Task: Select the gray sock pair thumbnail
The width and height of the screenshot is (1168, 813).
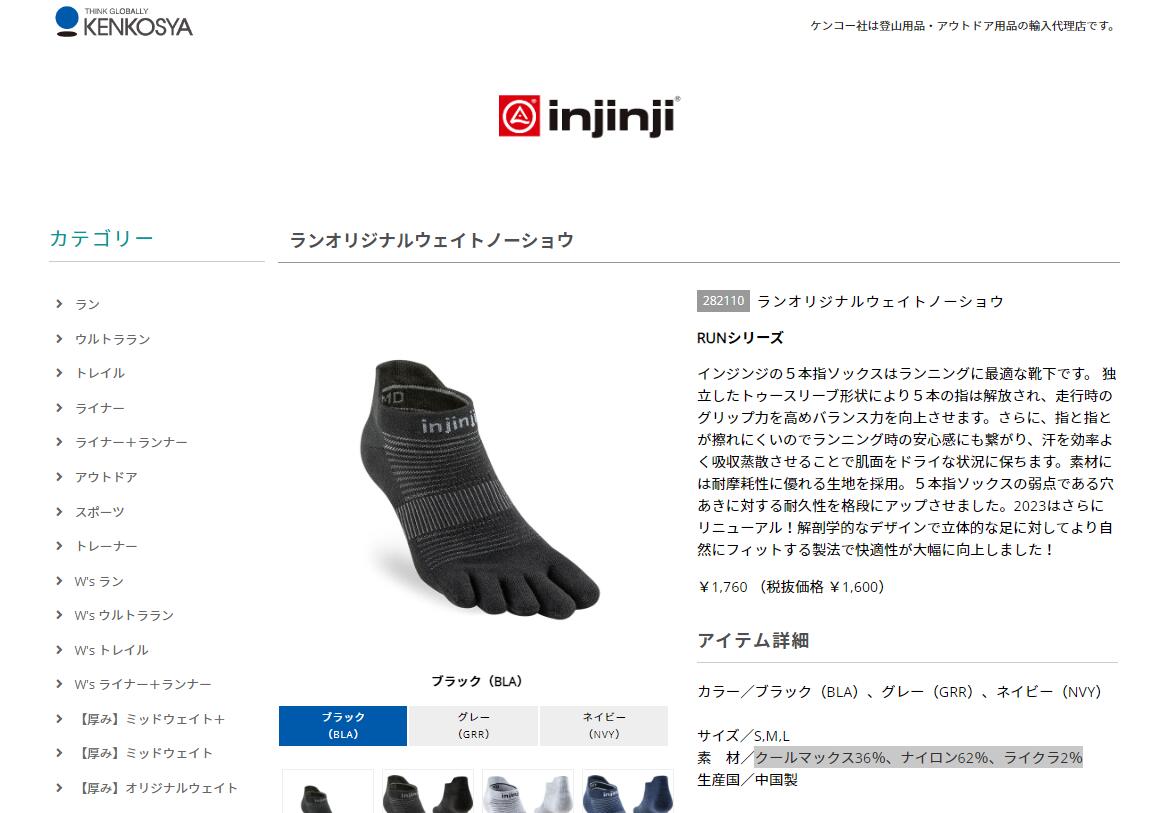Action: pyautogui.click(x=527, y=791)
